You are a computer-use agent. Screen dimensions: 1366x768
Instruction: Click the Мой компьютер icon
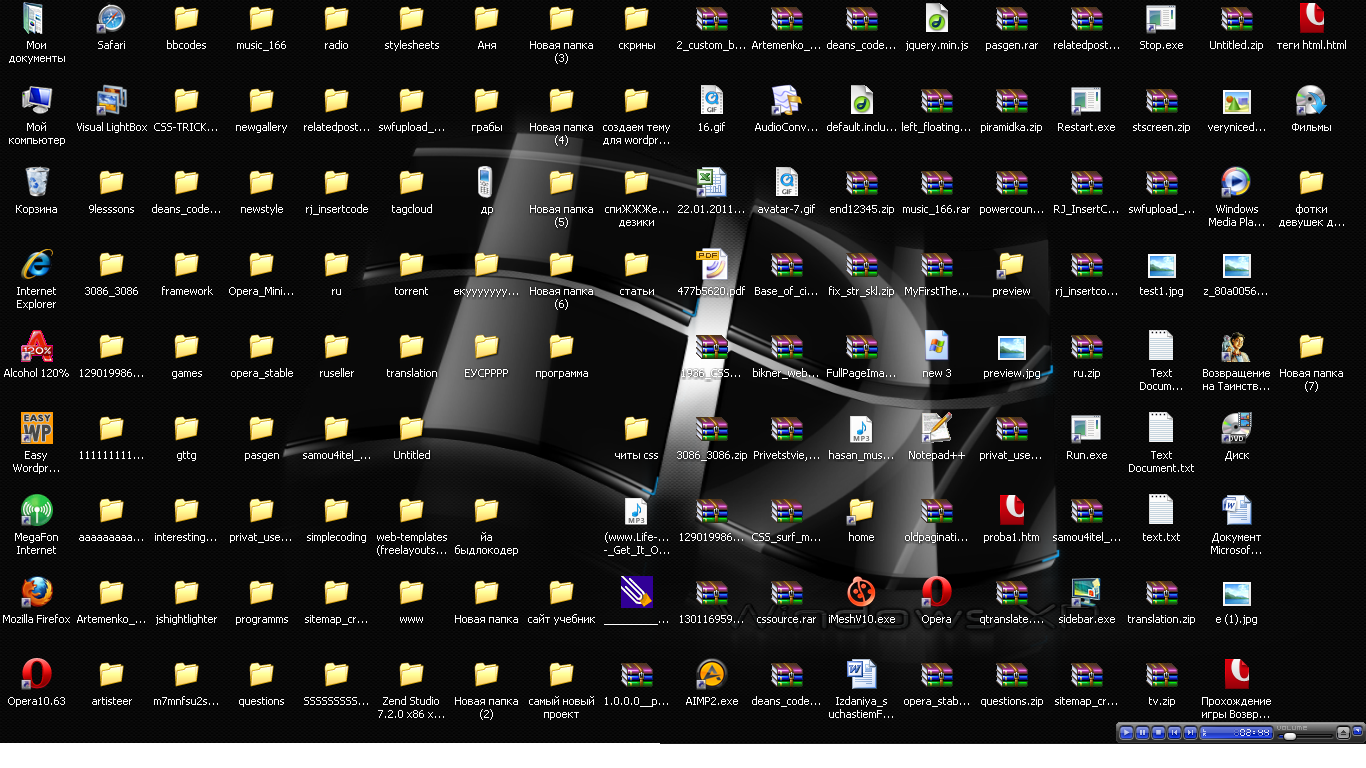pos(36,101)
